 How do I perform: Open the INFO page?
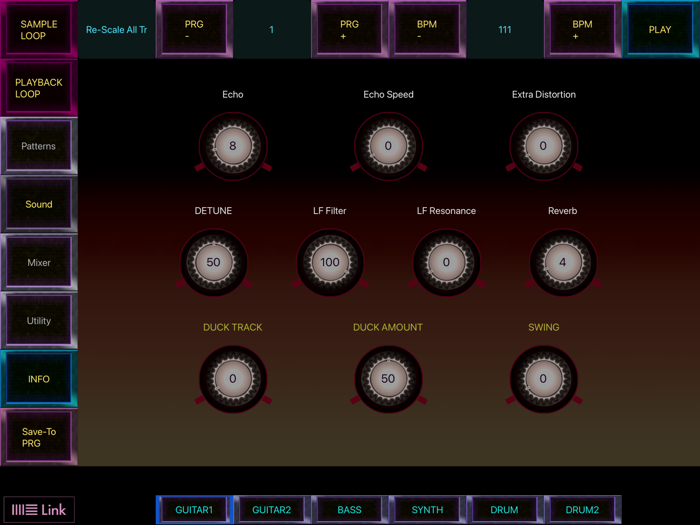coord(39,379)
